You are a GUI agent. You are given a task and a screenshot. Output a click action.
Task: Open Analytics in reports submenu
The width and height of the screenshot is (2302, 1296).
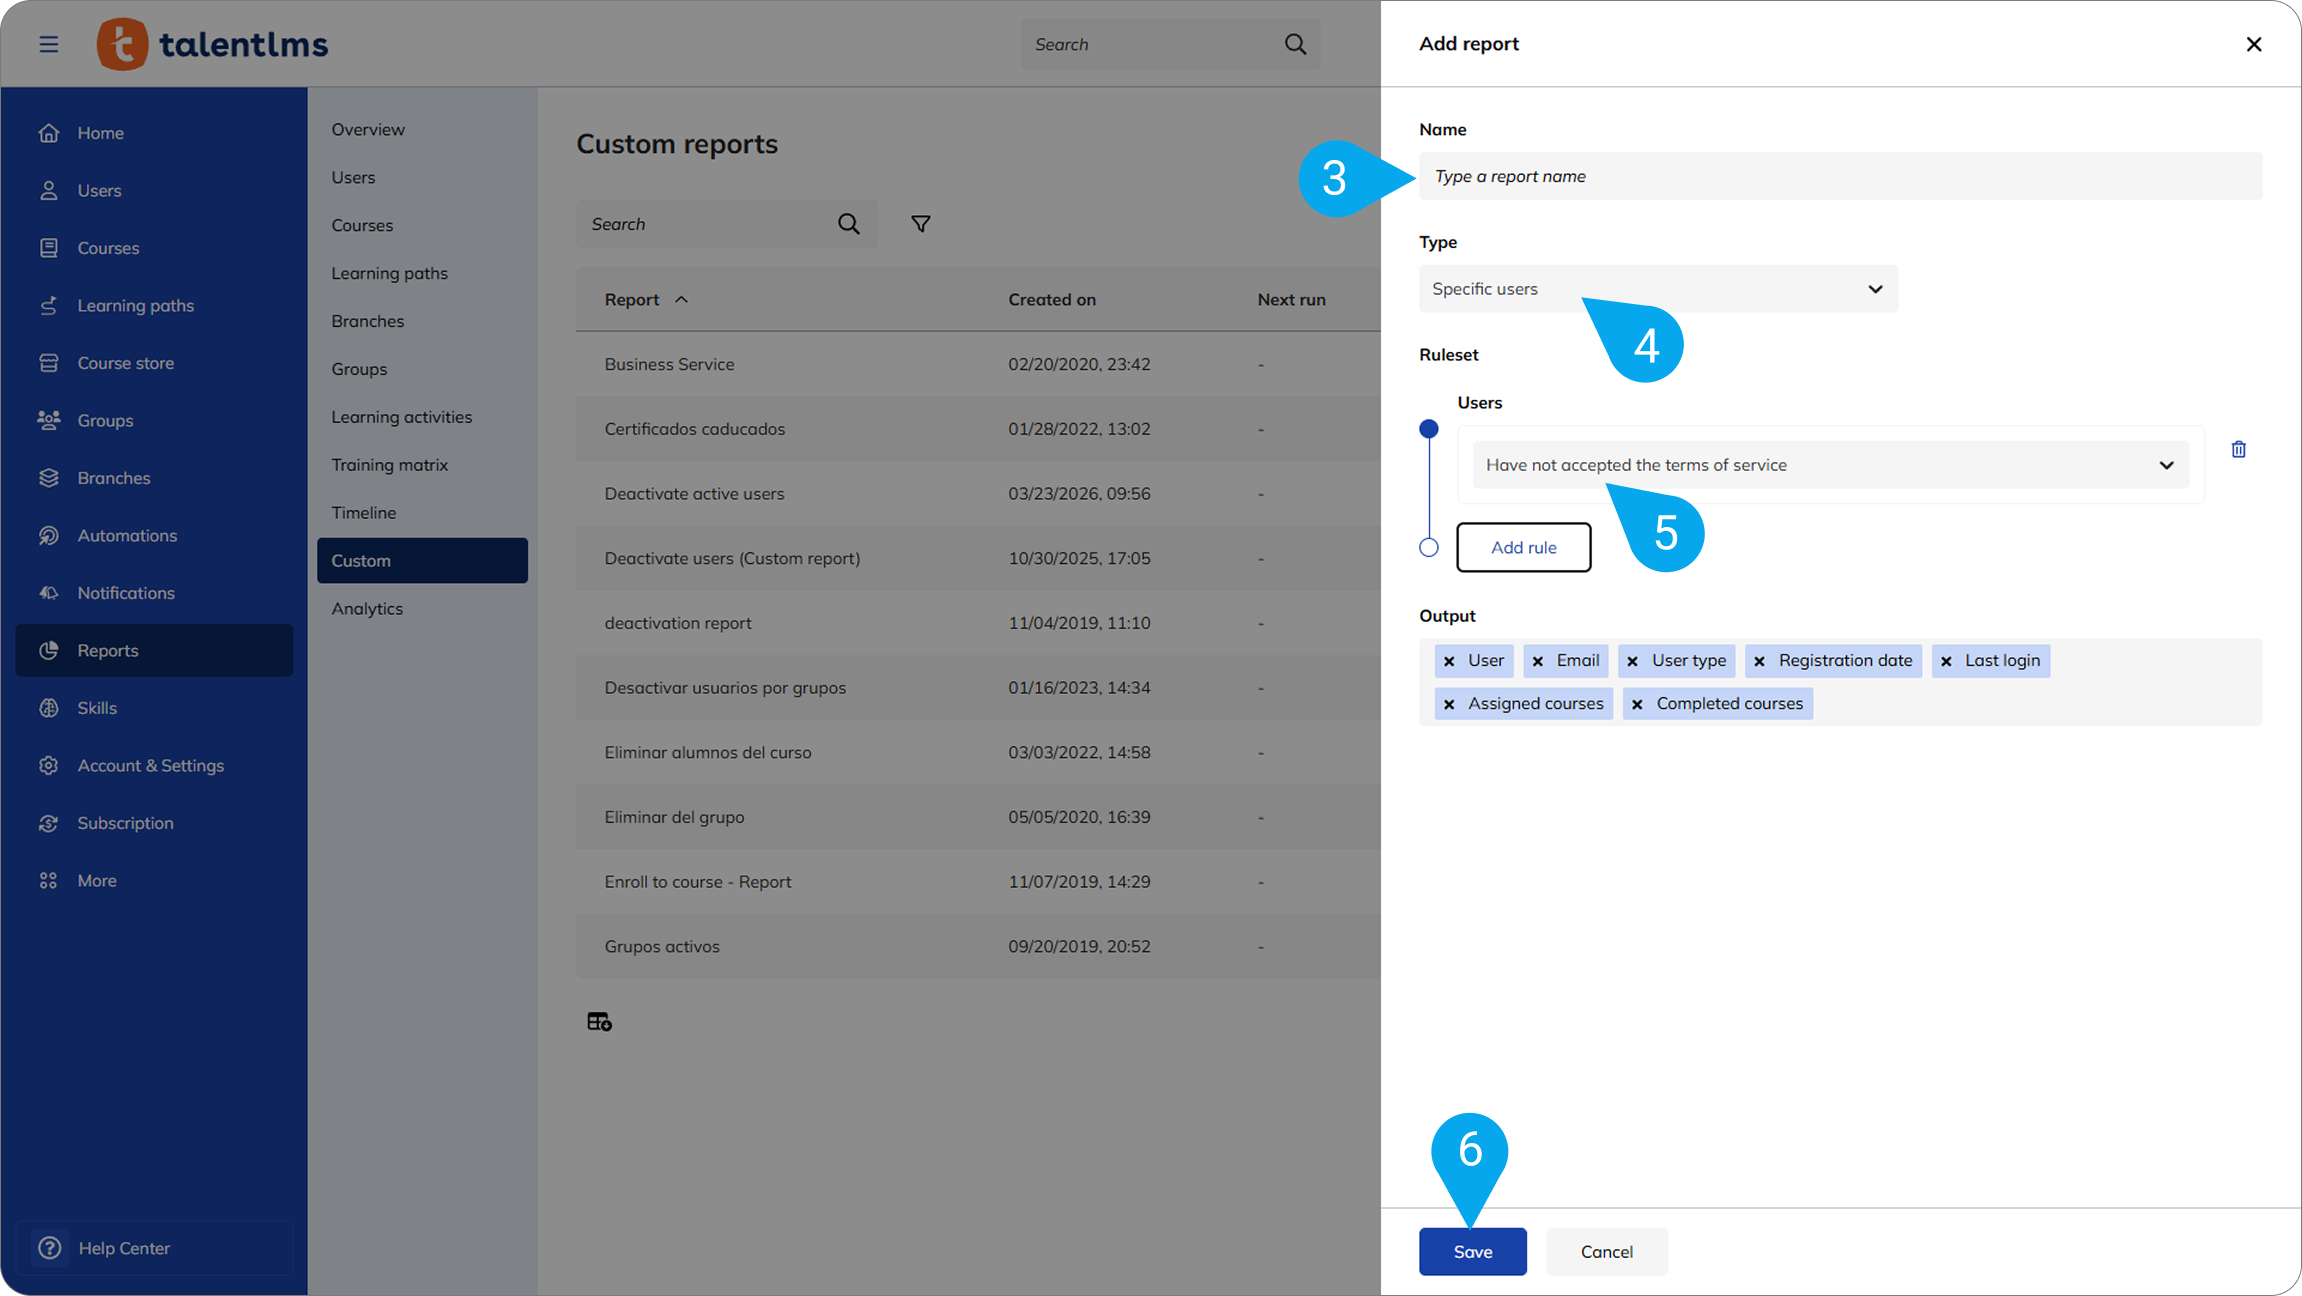[x=367, y=609]
